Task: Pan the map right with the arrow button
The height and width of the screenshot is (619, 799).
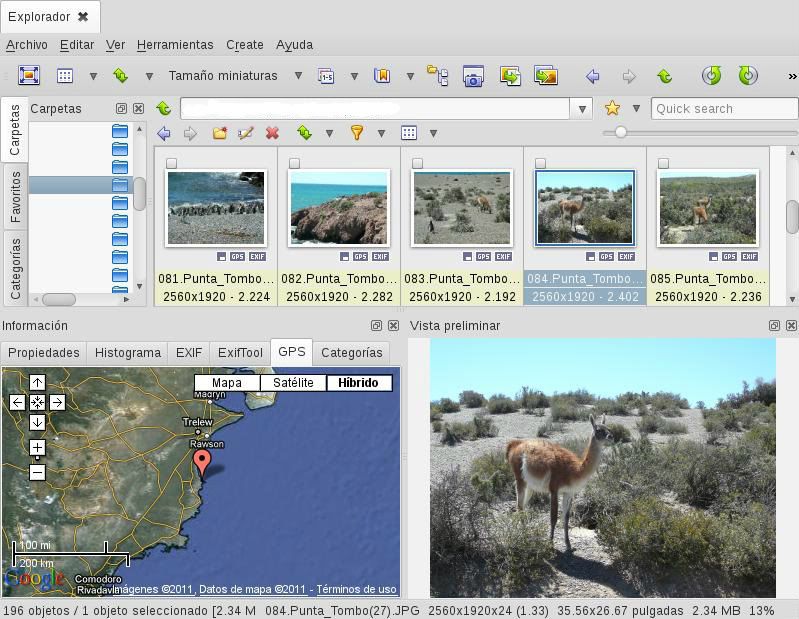Action: point(57,402)
